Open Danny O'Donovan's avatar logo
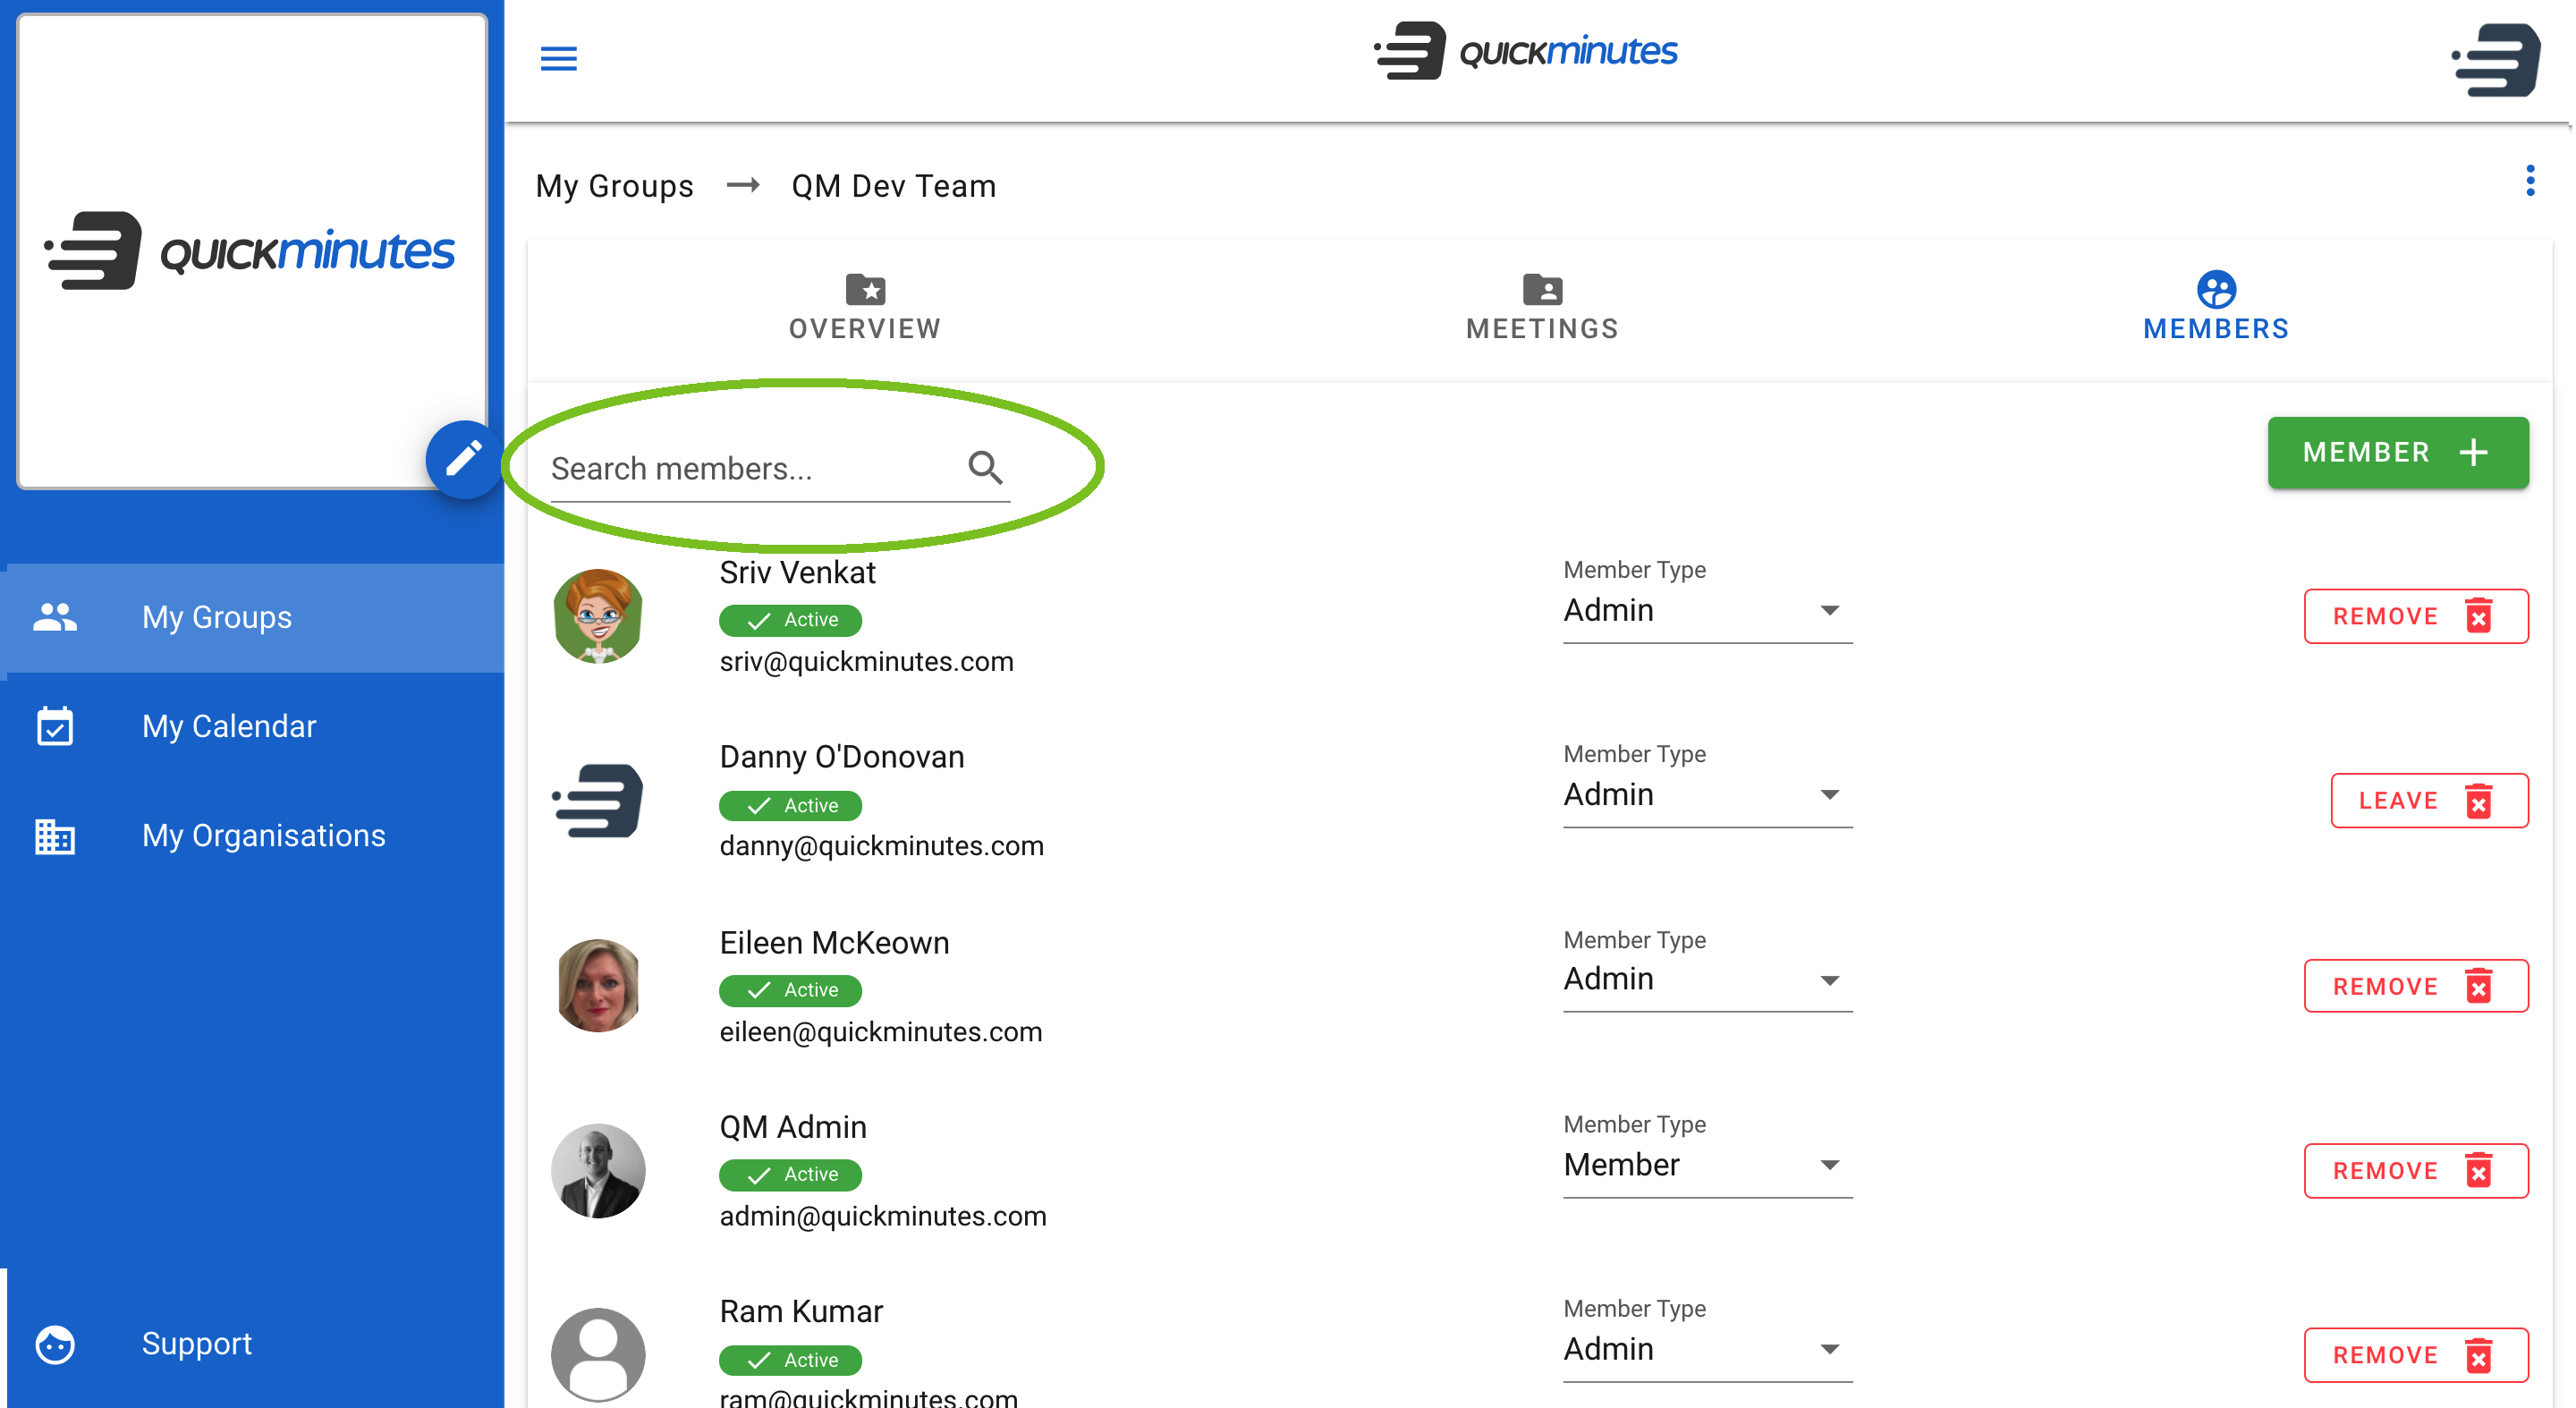 click(598, 801)
